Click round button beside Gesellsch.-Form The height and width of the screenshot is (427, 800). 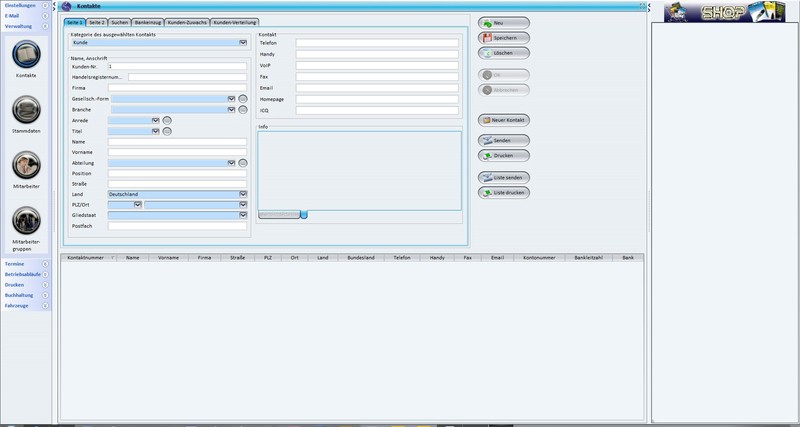[243, 99]
